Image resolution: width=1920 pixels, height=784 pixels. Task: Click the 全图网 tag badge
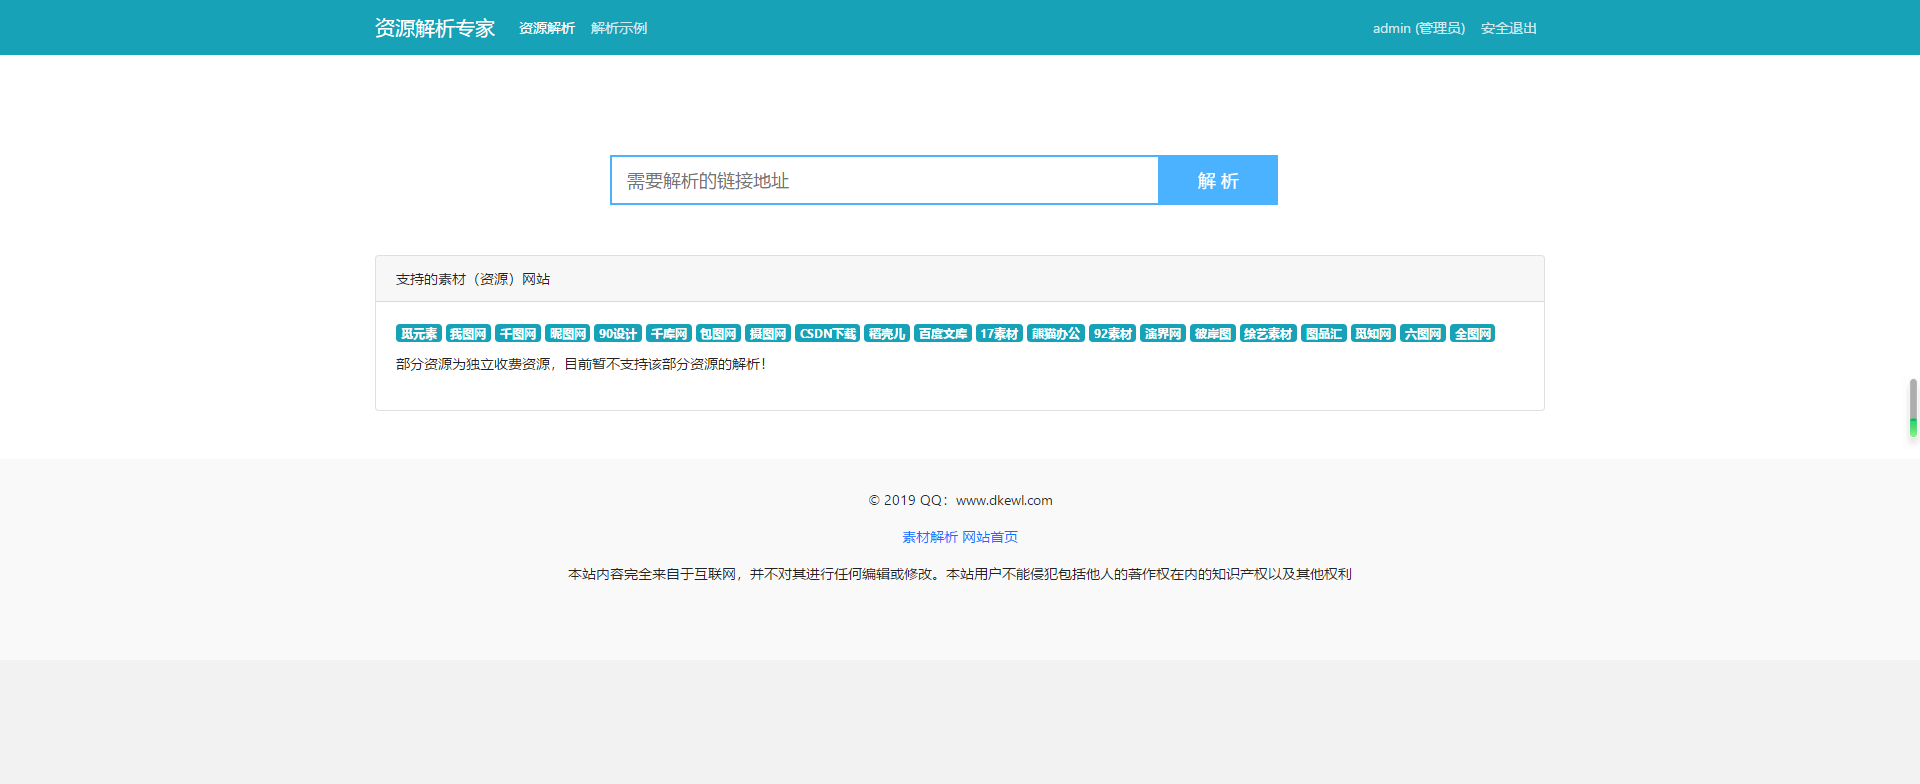click(x=1472, y=334)
